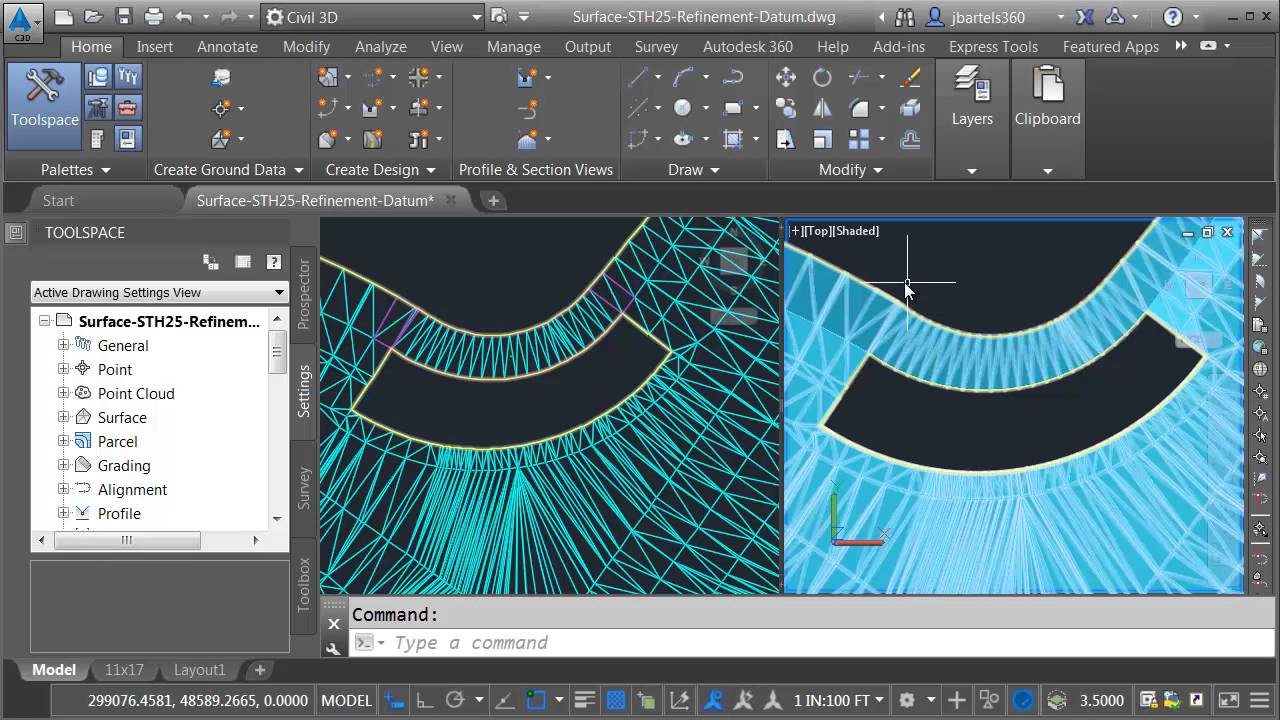Select the Stretch tool in Modify panel
The image size is (1280, 720).
click(x=786, y=139)
